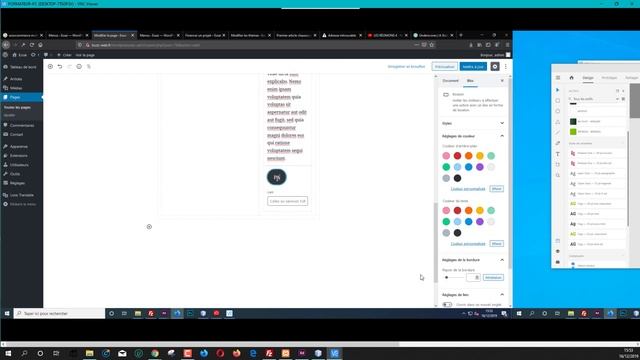Click the border radius number field
640x360 pixels.
(473, 278)
